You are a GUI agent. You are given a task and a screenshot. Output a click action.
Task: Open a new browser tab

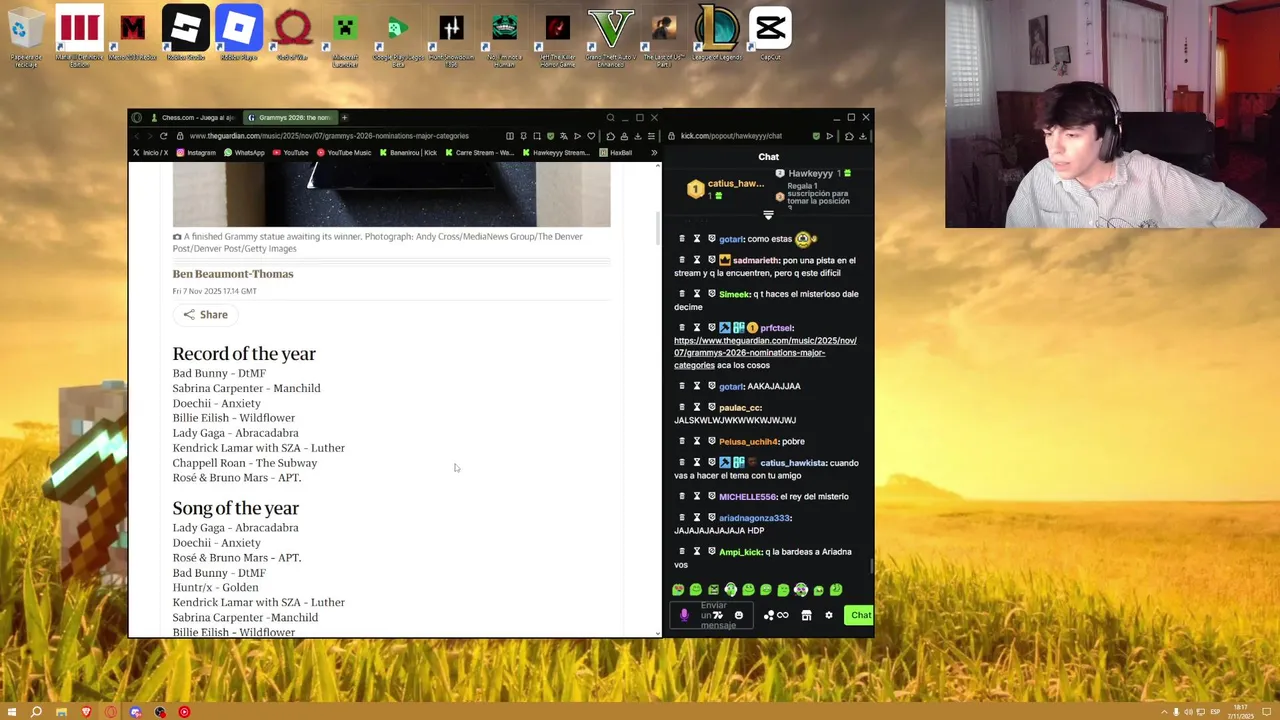[345, 118]
